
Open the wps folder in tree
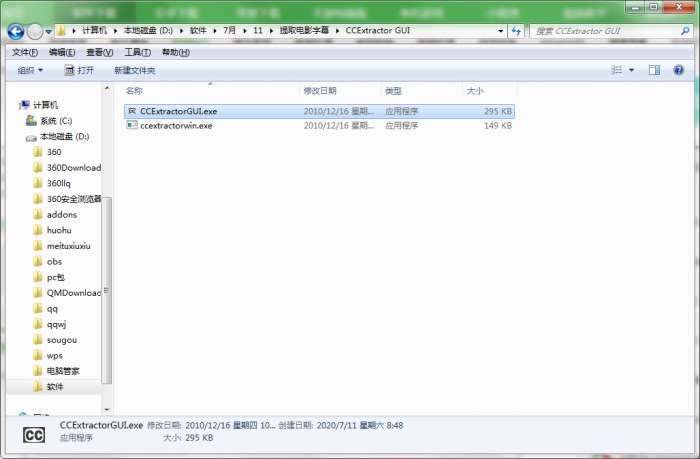(54, 355)
